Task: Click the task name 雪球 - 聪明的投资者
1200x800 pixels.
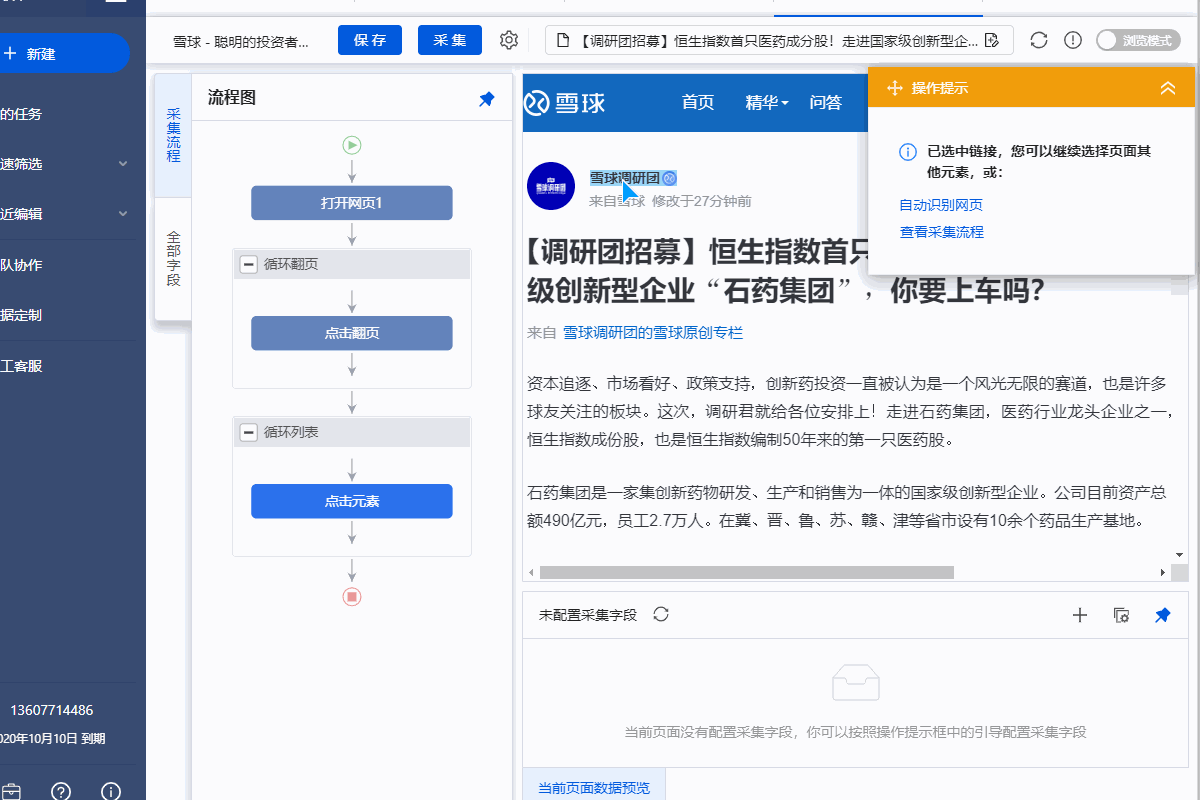Action: point(241,41)
